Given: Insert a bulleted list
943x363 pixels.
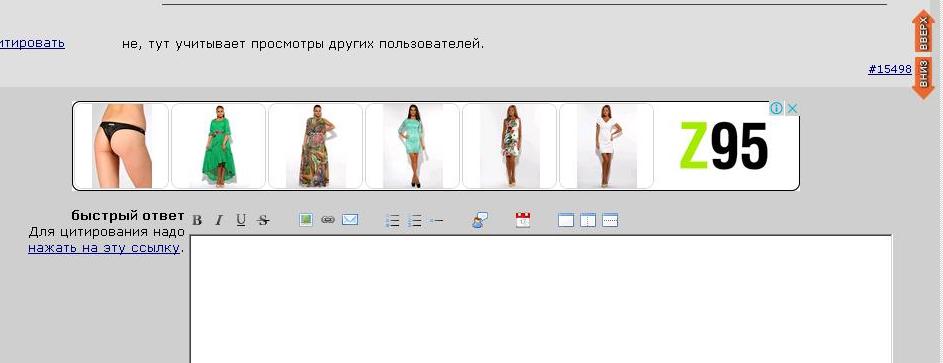Looking at the screenshot, I should [392, 221].
